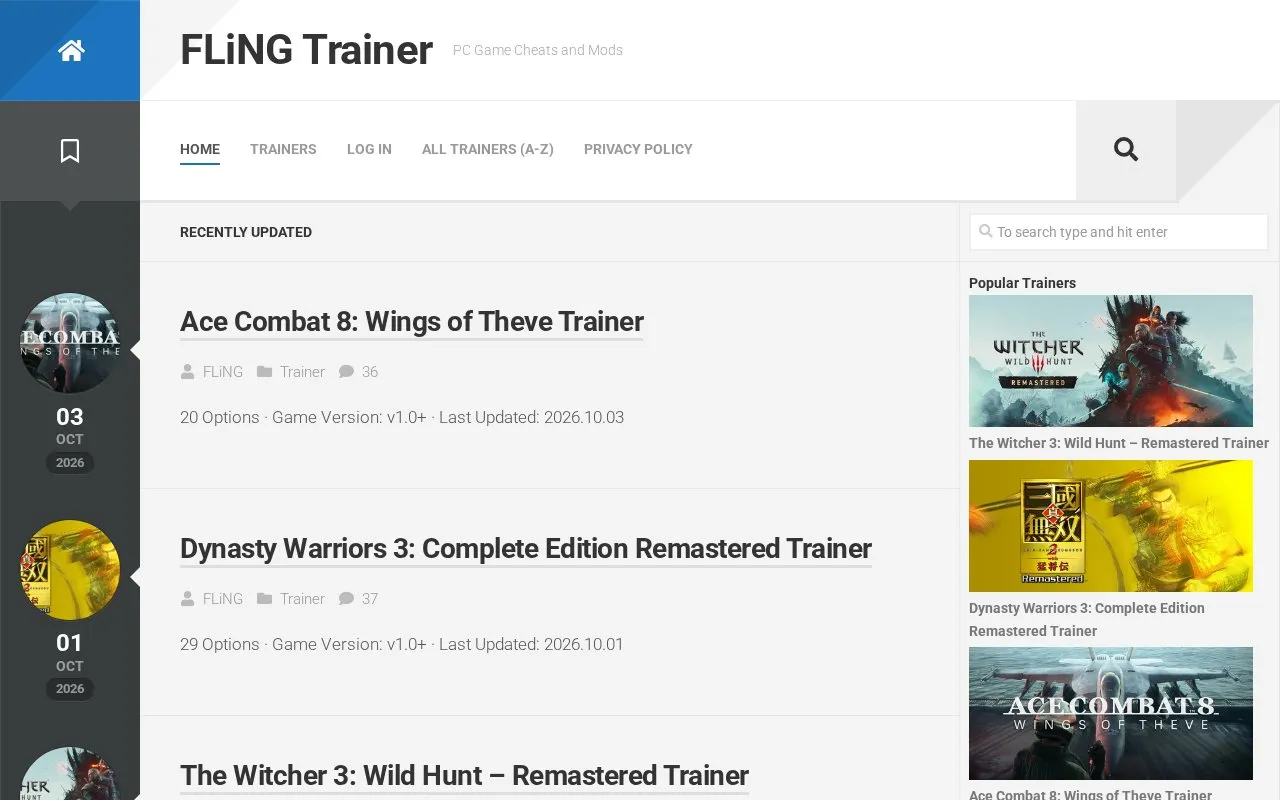Click the 'Popular Trainers' heading
This screenshot has height=800, width=1280.
coord(1022,283)
